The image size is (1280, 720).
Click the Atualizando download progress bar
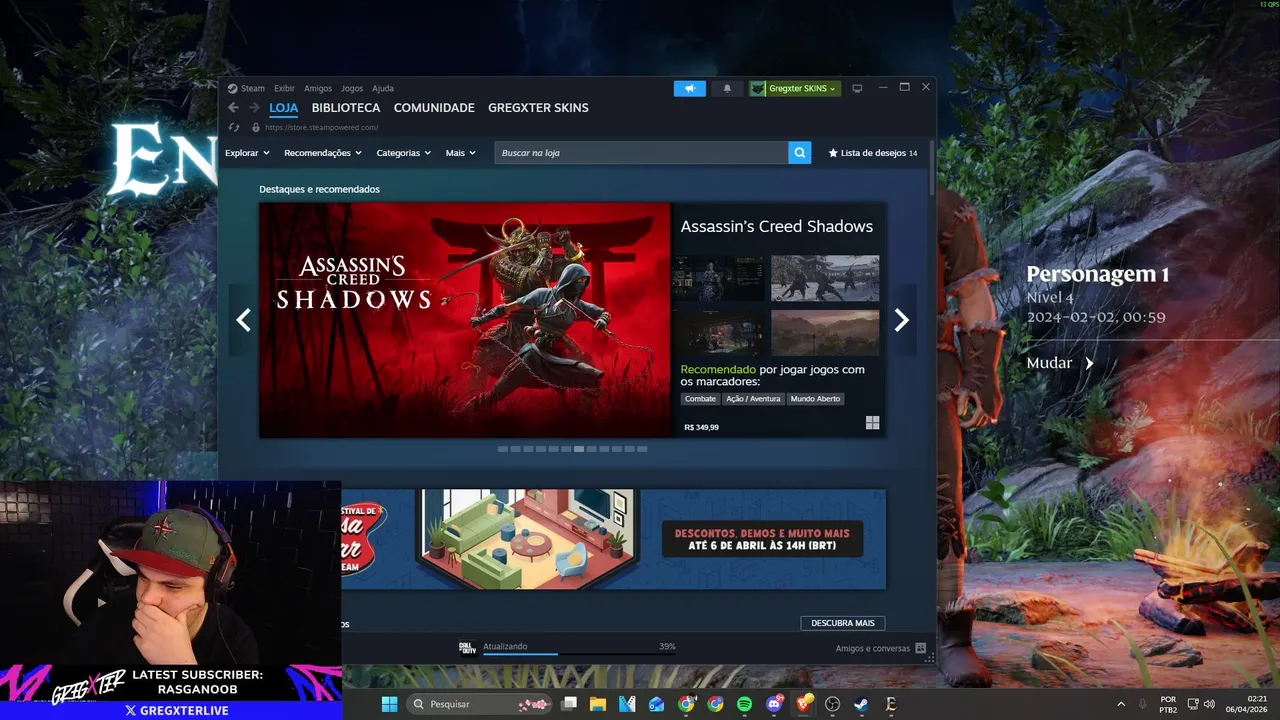click(x=579, y=653)
